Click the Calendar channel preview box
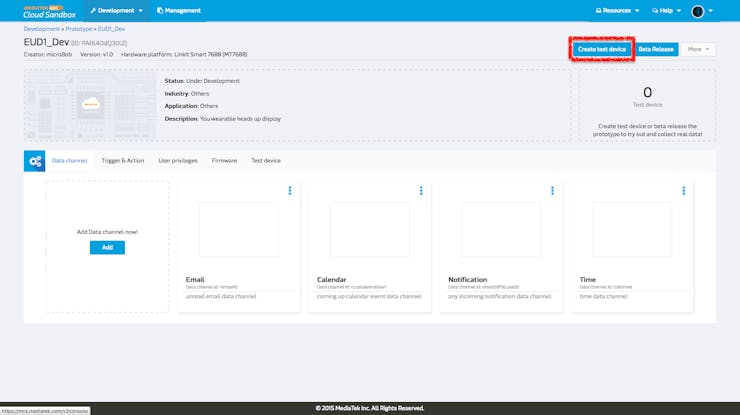 click(370, 229)
